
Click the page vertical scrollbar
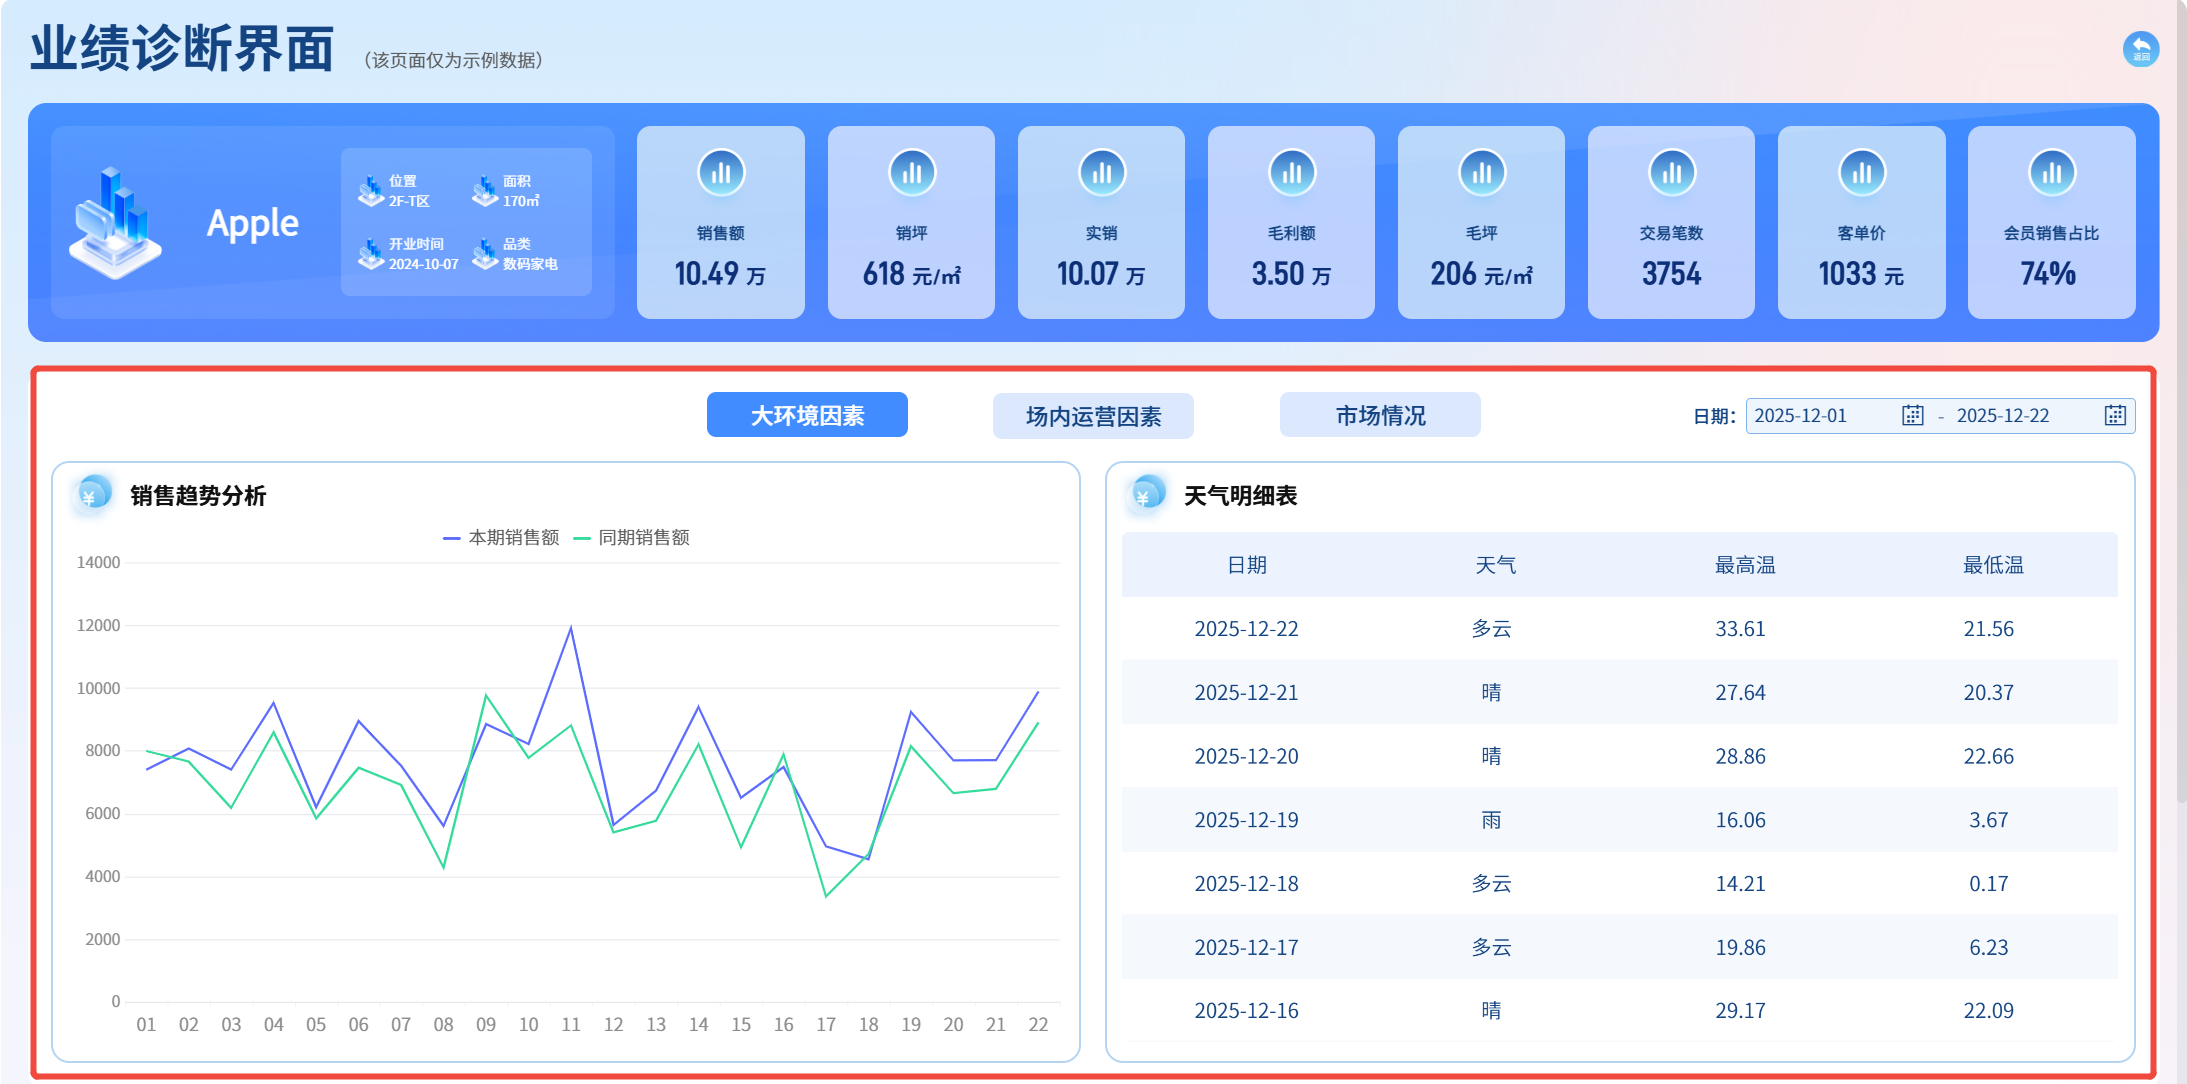tap(2181, 400)
